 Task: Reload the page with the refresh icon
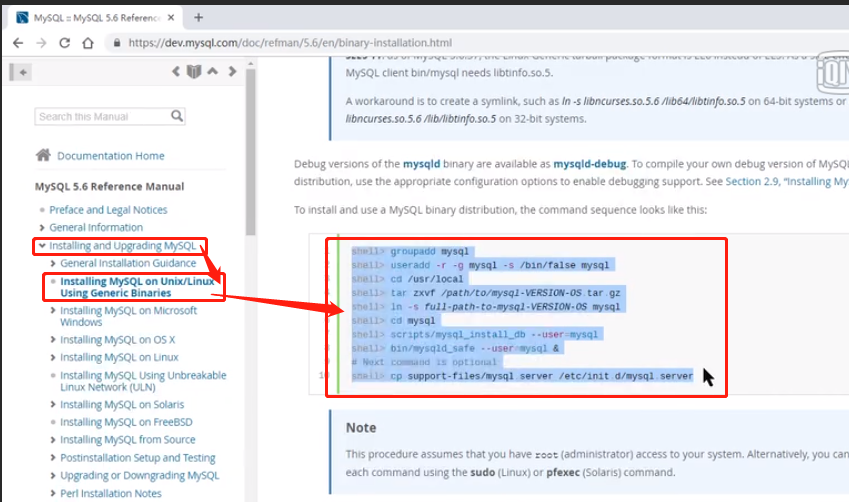pyautogui.click(x=64, y=43)
